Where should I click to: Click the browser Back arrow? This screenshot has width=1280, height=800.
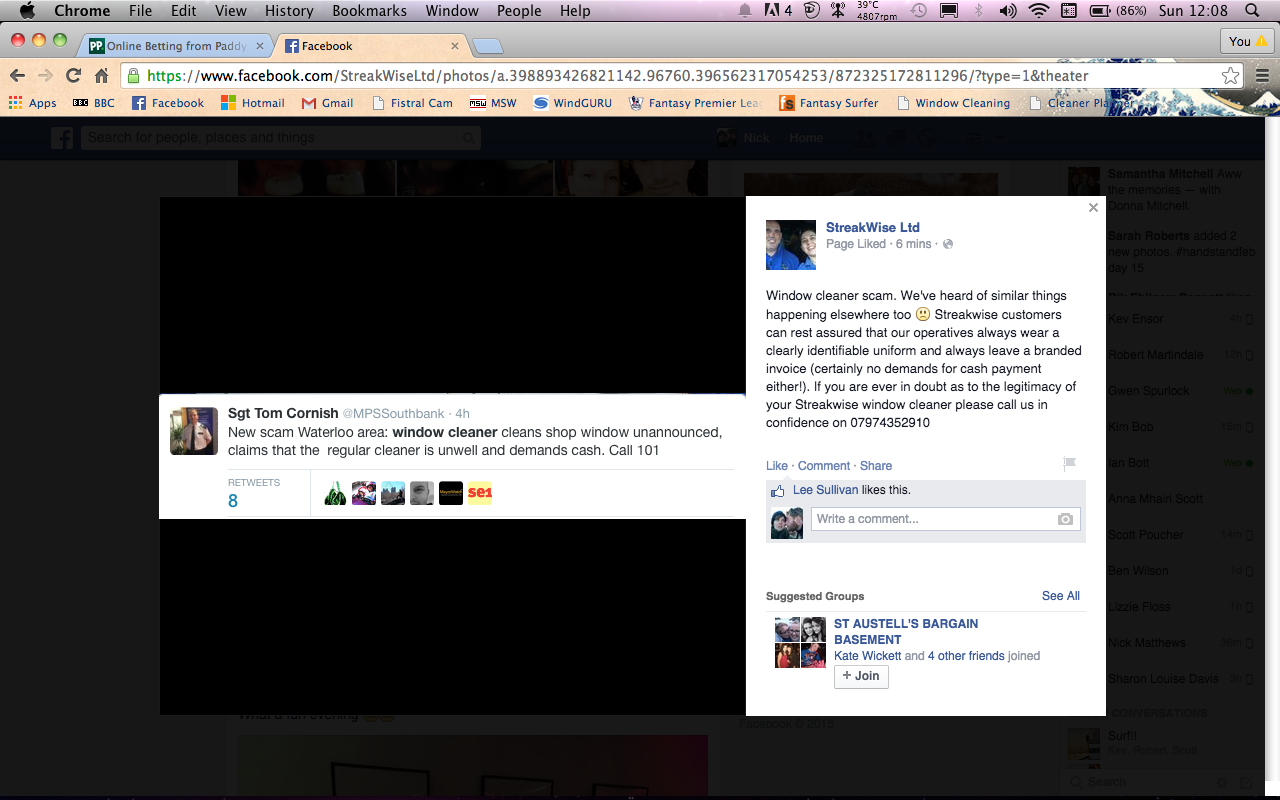click(x=18, y=76)
